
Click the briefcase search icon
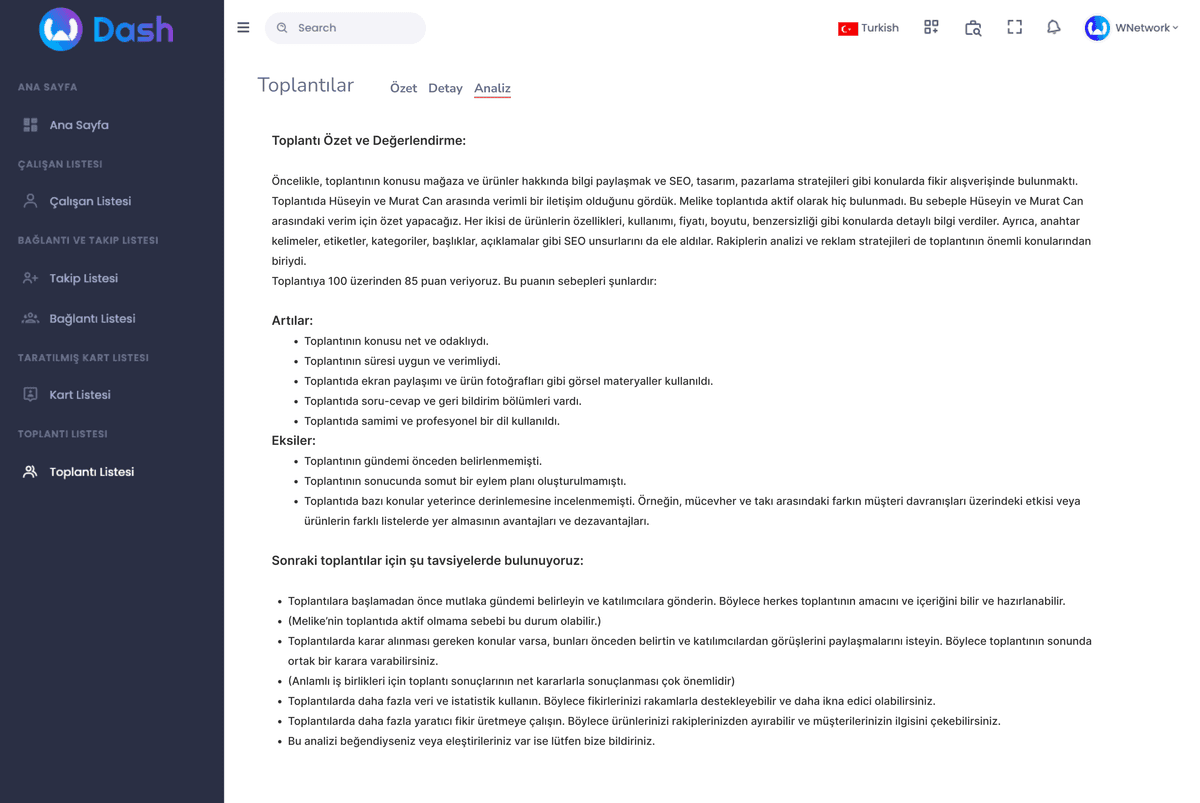973,28
